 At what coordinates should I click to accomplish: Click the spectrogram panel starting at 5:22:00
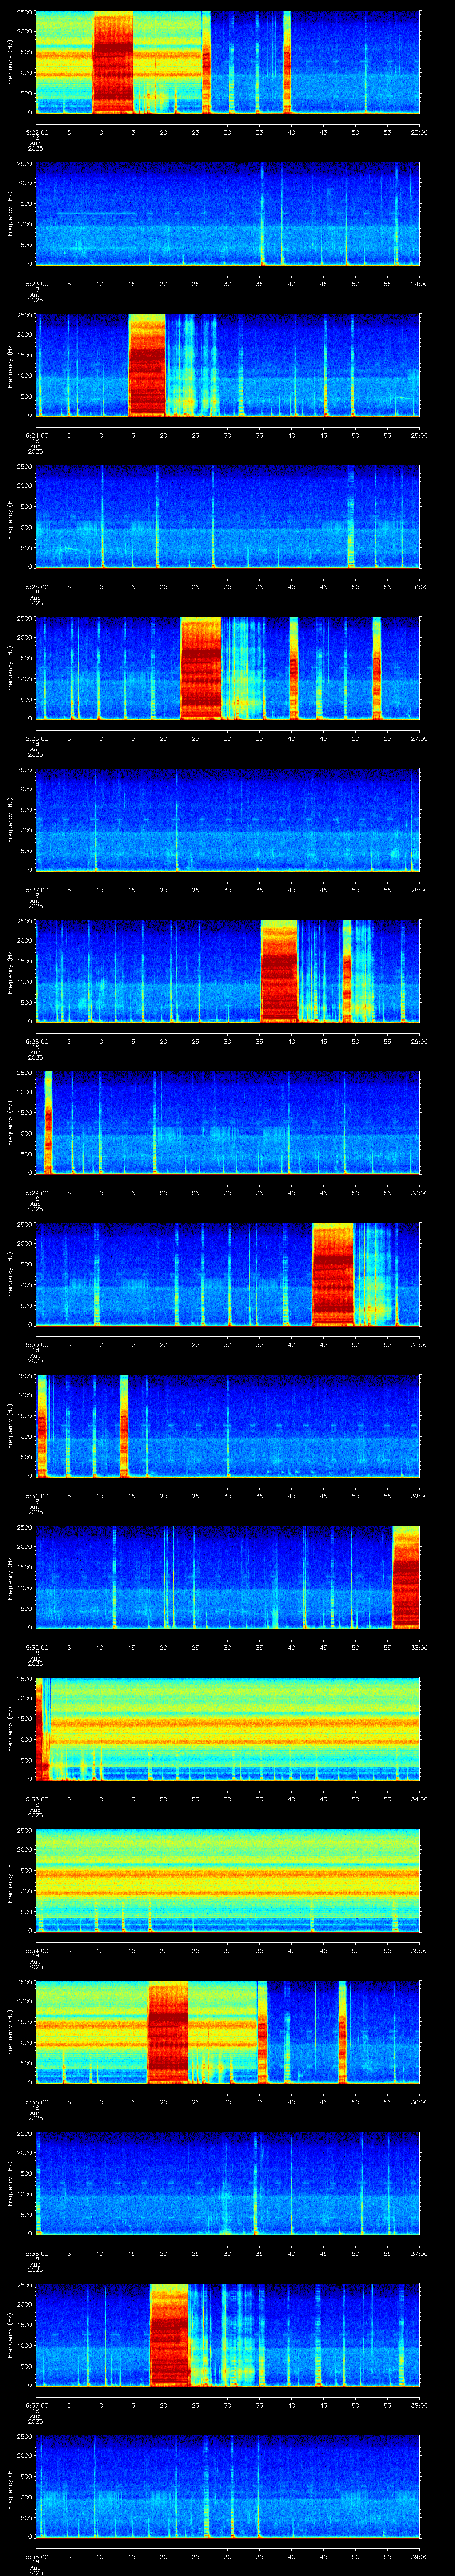(x=227, y=62)
